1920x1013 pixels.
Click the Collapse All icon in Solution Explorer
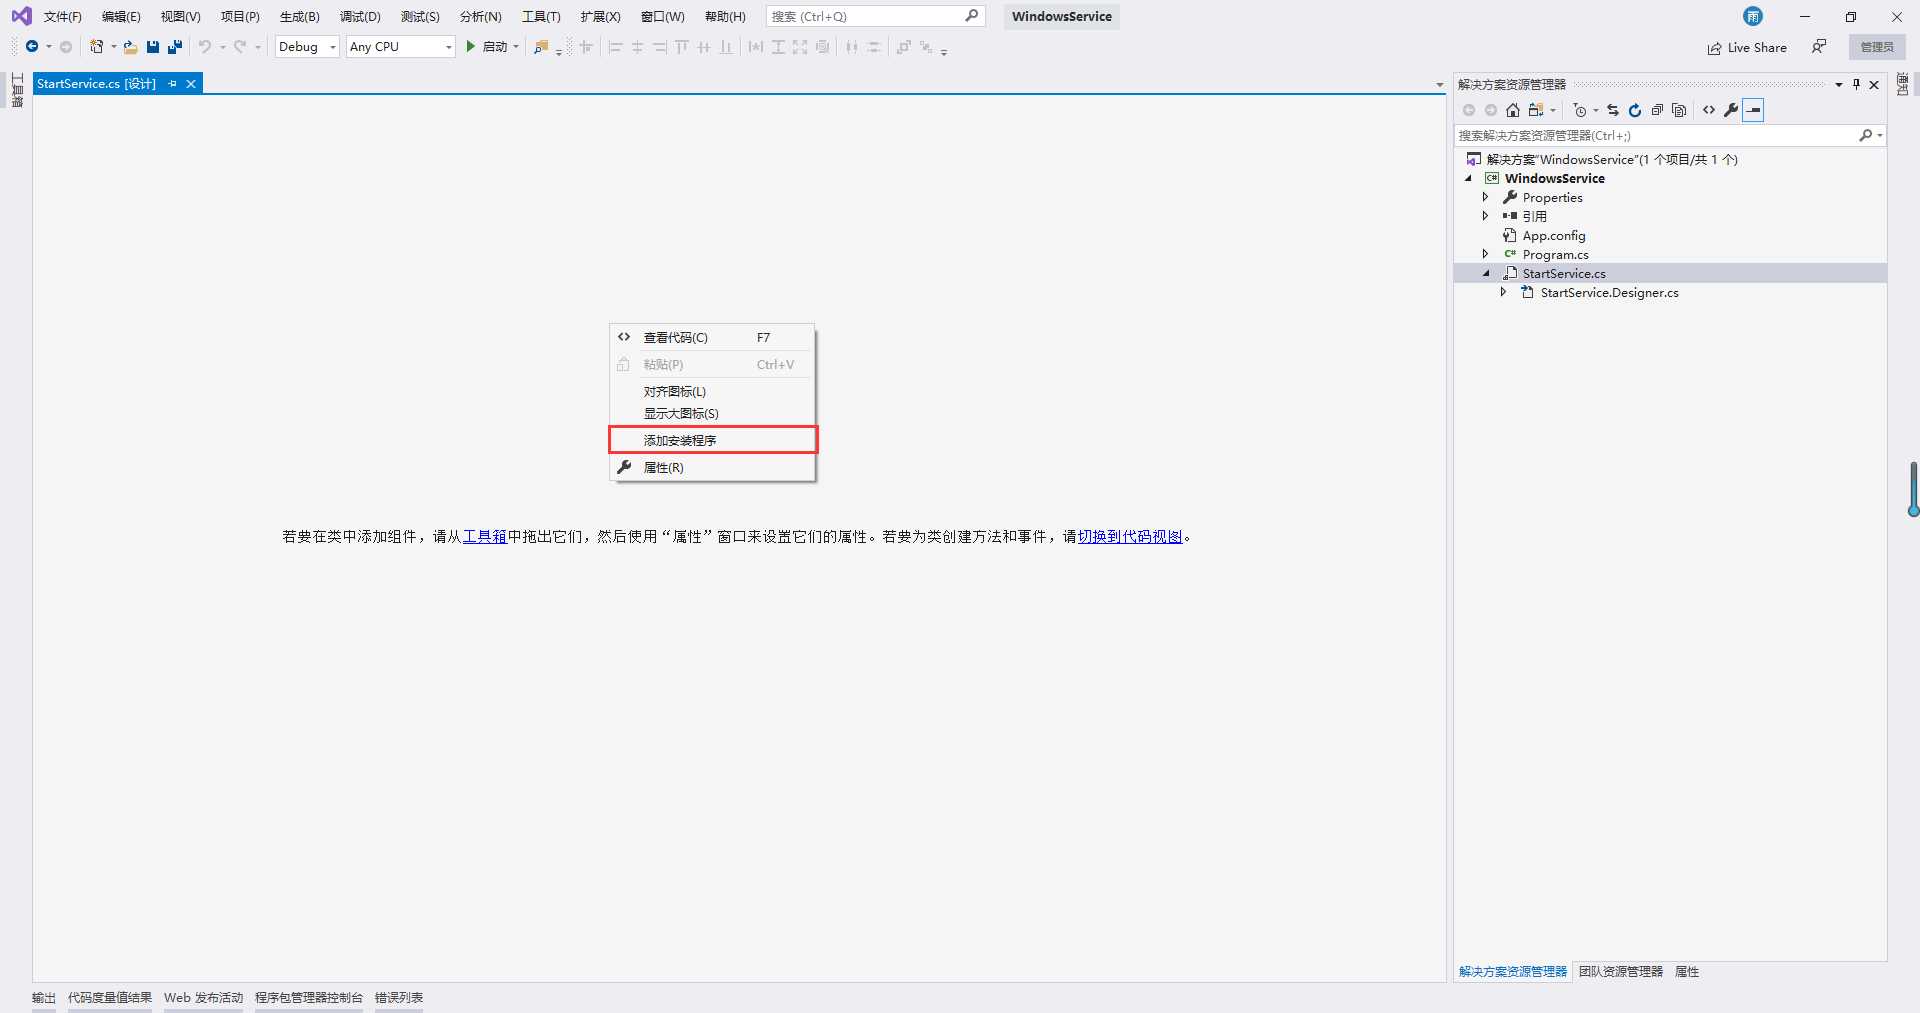(x=1657, y=110)
